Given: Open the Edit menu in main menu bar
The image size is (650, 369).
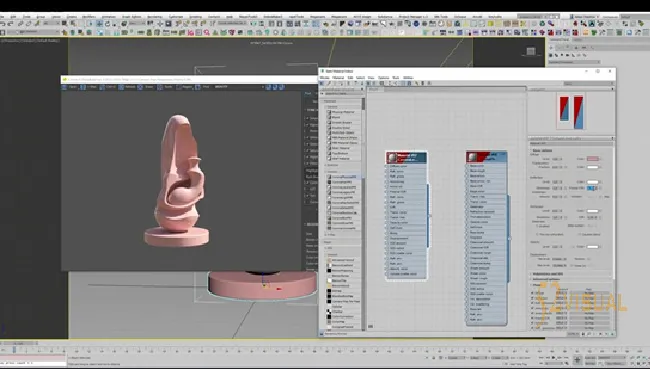Looking at the screenshot, I should click(x=13, y=17).
